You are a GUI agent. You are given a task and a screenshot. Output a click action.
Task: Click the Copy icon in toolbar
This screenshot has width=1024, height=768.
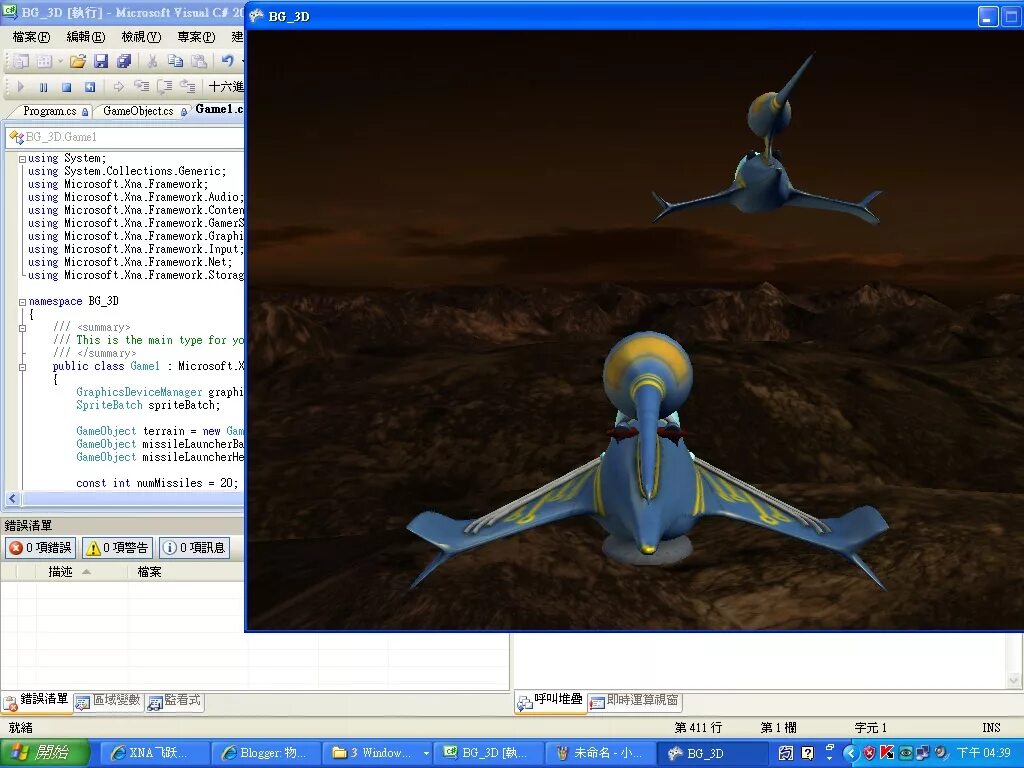tap(175, 61)
